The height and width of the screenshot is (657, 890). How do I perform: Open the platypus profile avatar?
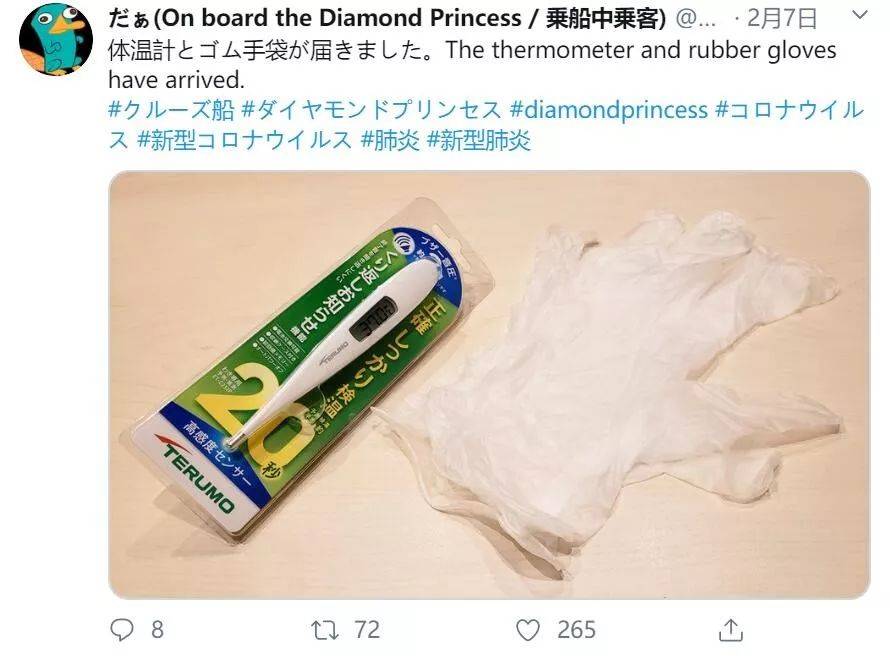tap(56, 40)
